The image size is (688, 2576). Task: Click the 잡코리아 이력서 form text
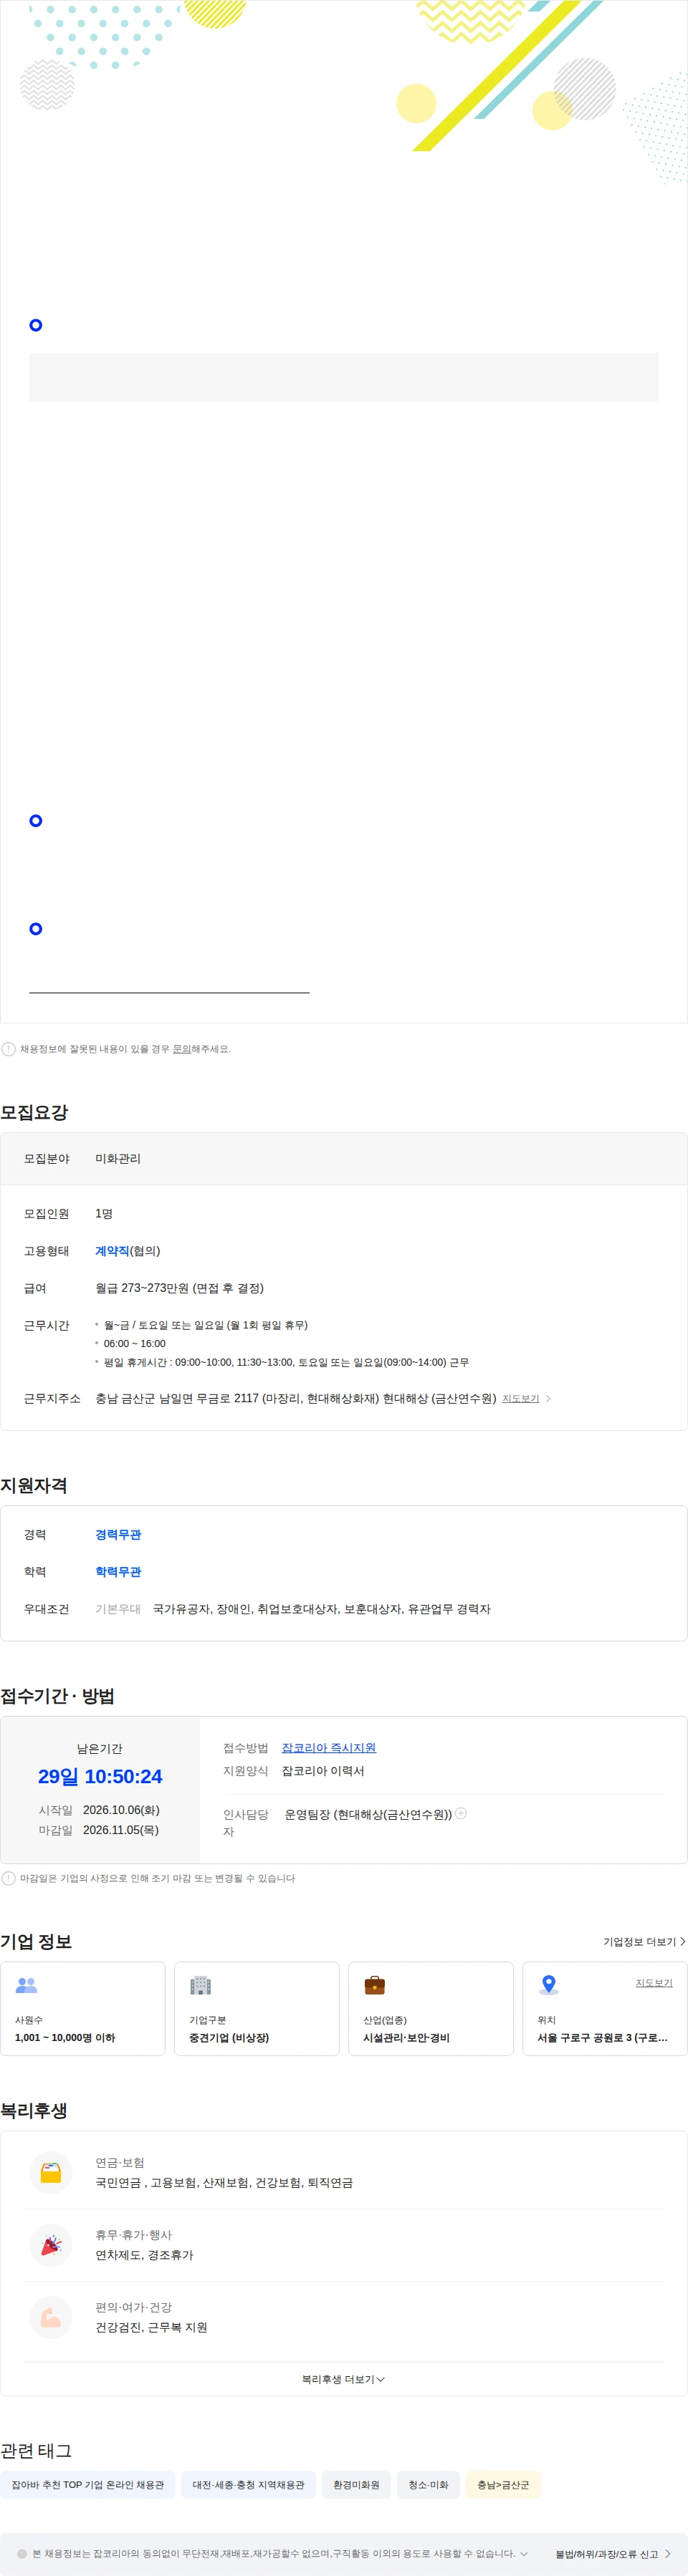pyautogui.click(x=323, y=1770)
